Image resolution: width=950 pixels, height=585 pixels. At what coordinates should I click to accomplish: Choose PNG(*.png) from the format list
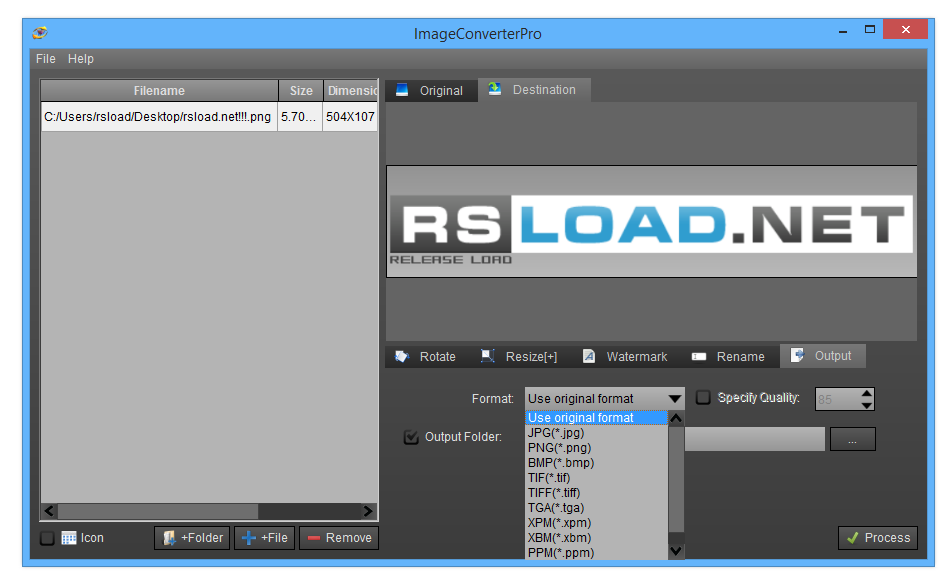[596, 448]
